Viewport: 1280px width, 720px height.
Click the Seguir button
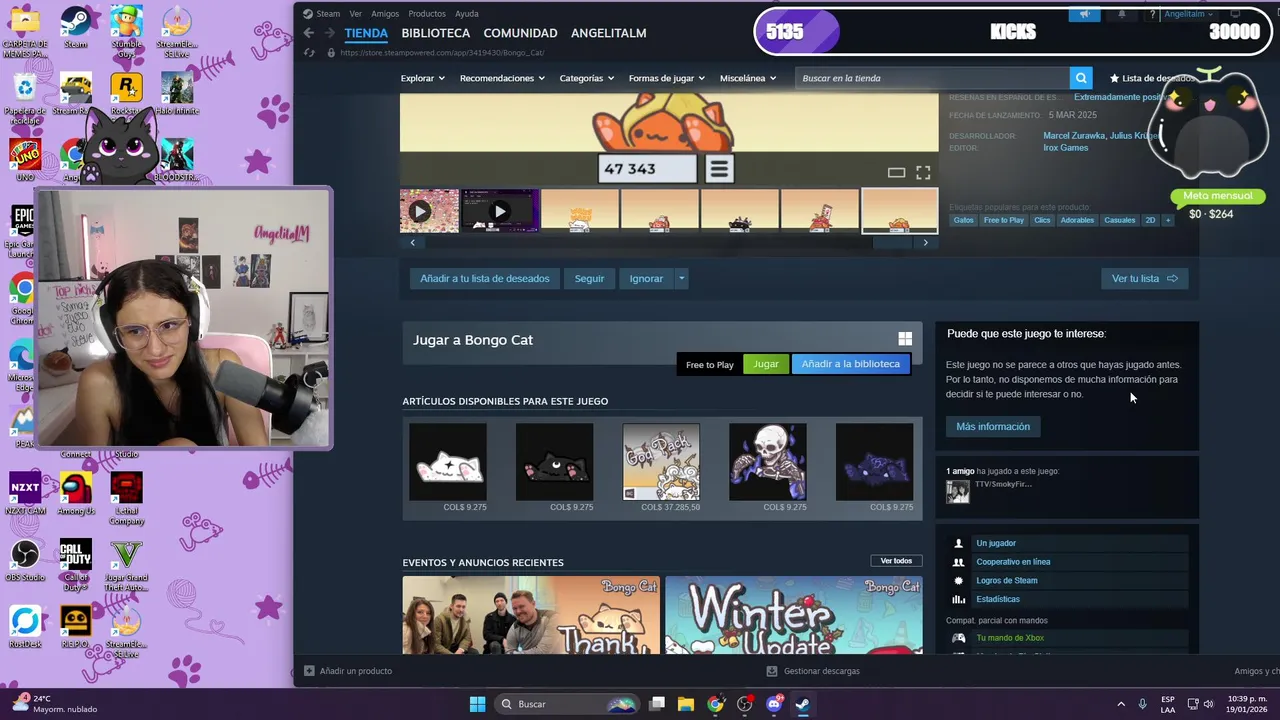(x=589, y=279)
